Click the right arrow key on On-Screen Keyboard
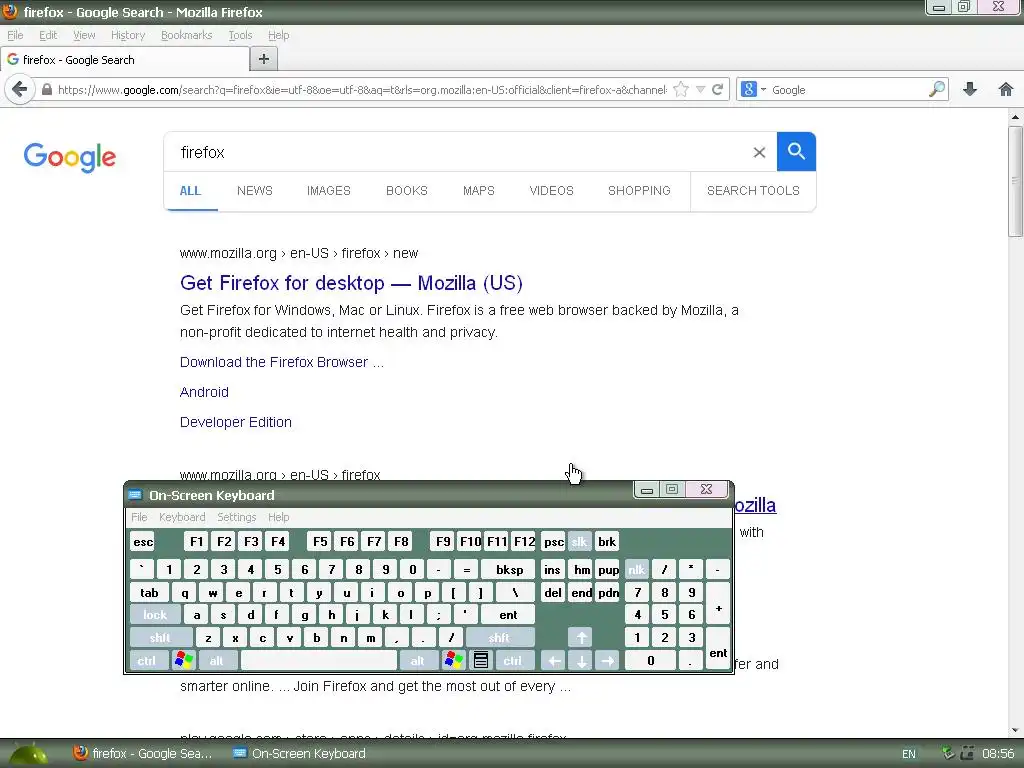Screen dimensions: 1024x768 (x=607, y=660)
